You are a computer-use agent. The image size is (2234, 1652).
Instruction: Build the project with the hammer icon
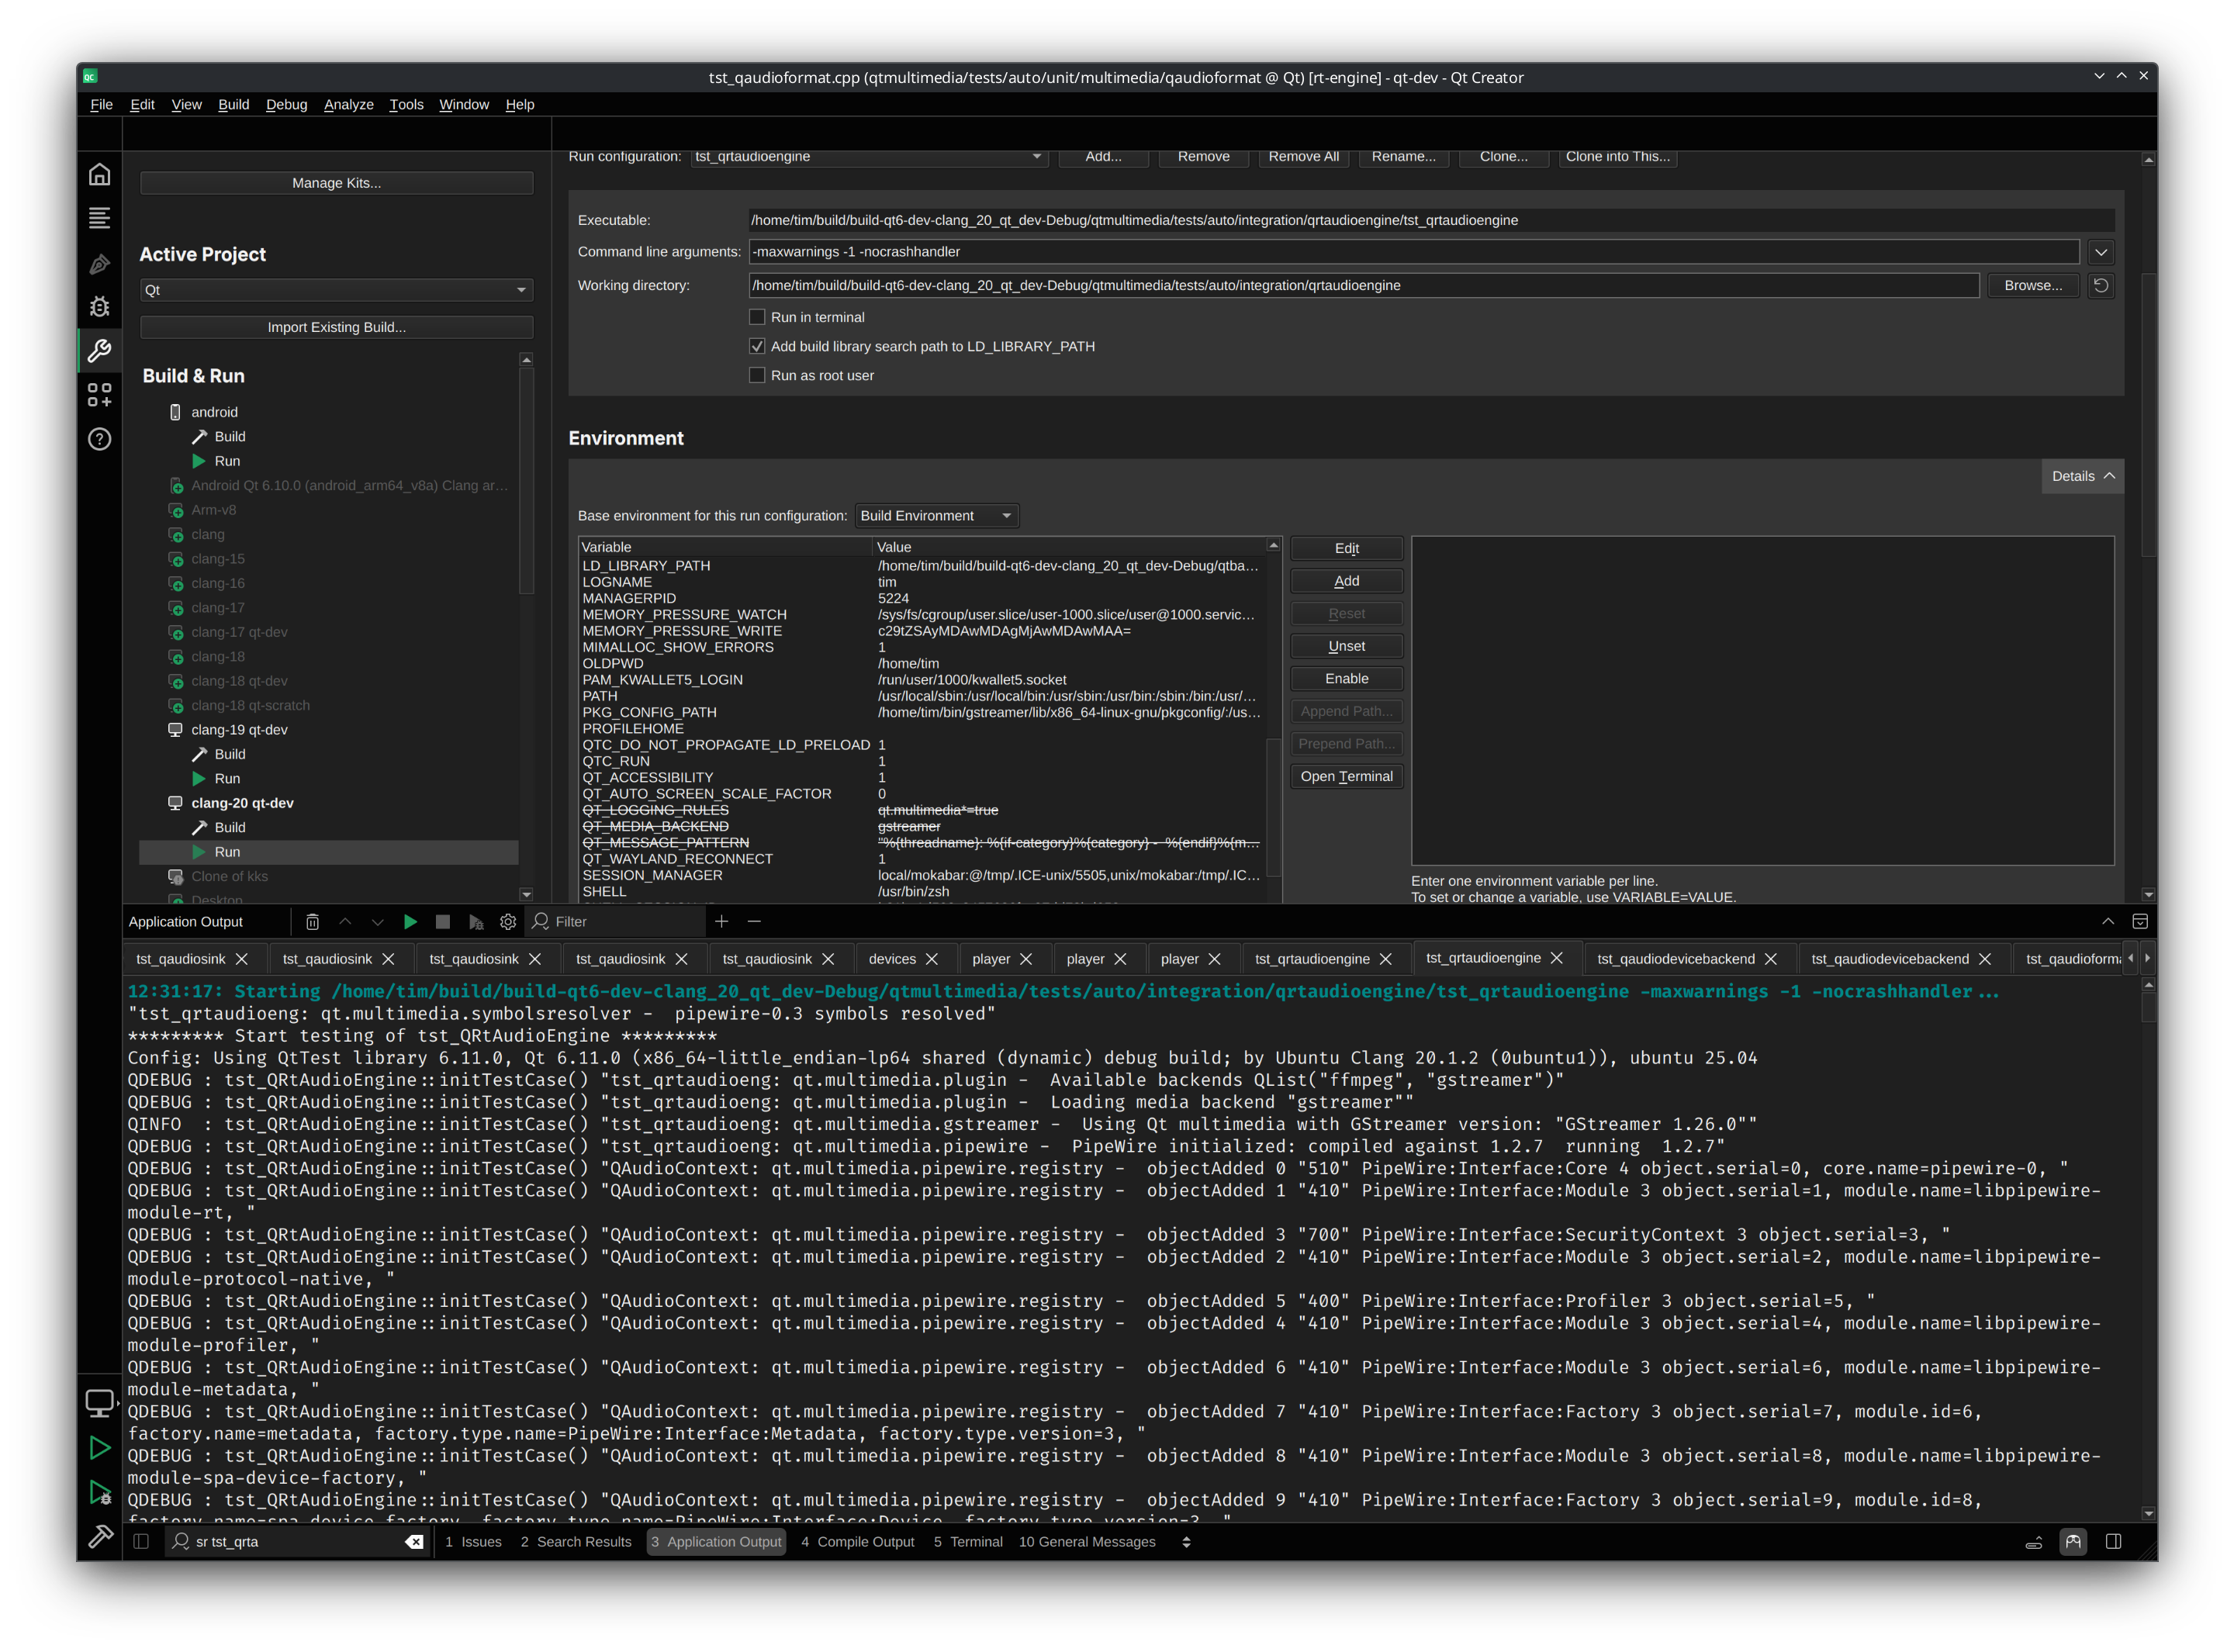pyautogui.click(x=99, y=1536)
